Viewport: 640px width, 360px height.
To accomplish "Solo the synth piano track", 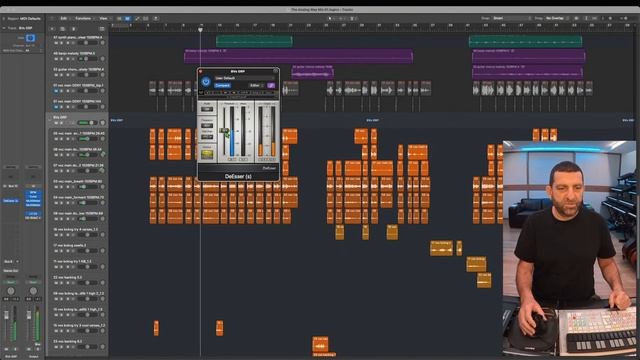I will 62,42.
